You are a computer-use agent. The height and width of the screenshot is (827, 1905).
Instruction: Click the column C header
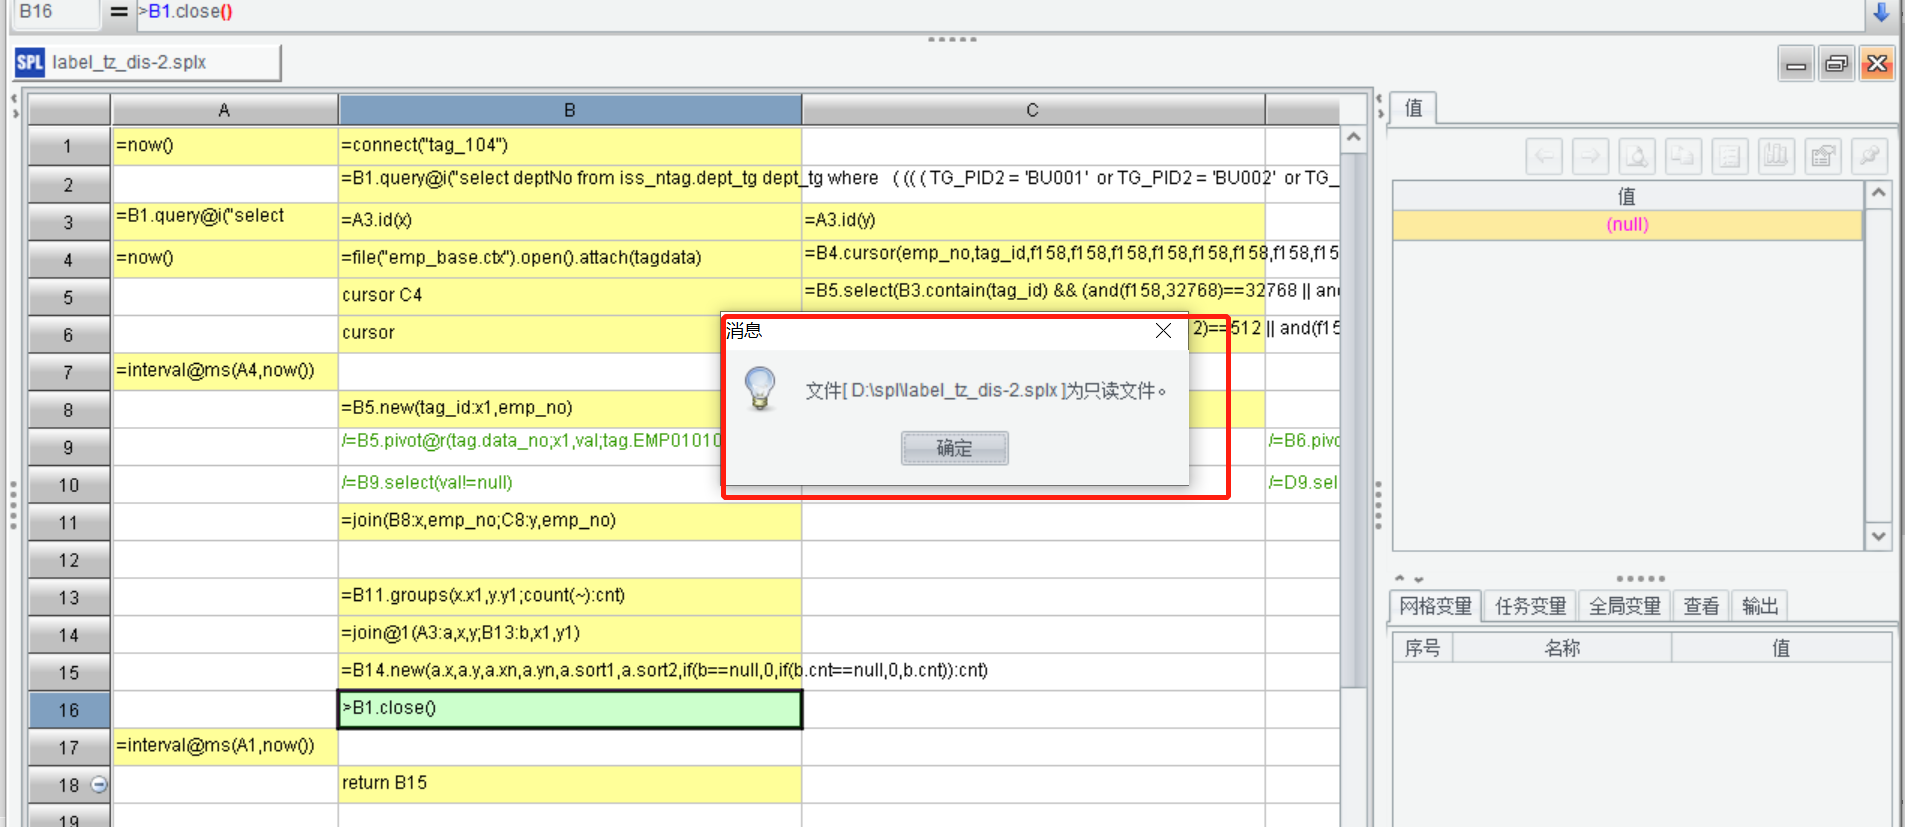tap(1032, 110)
